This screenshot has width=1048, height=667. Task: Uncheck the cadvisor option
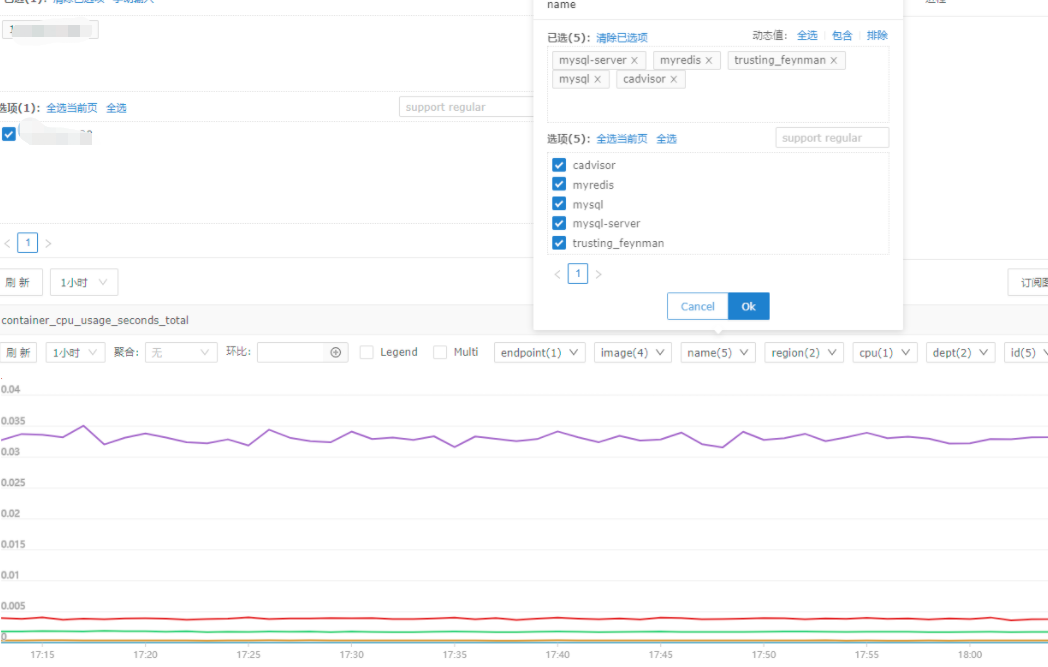tap(559, 165)
